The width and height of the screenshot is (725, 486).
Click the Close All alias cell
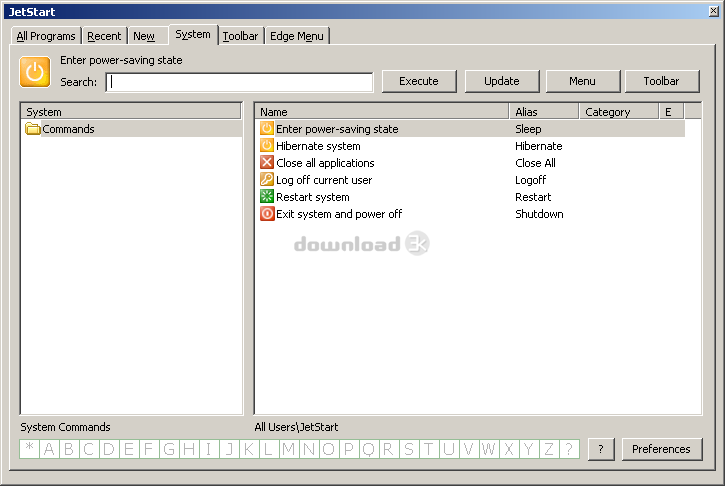[535, 163]
